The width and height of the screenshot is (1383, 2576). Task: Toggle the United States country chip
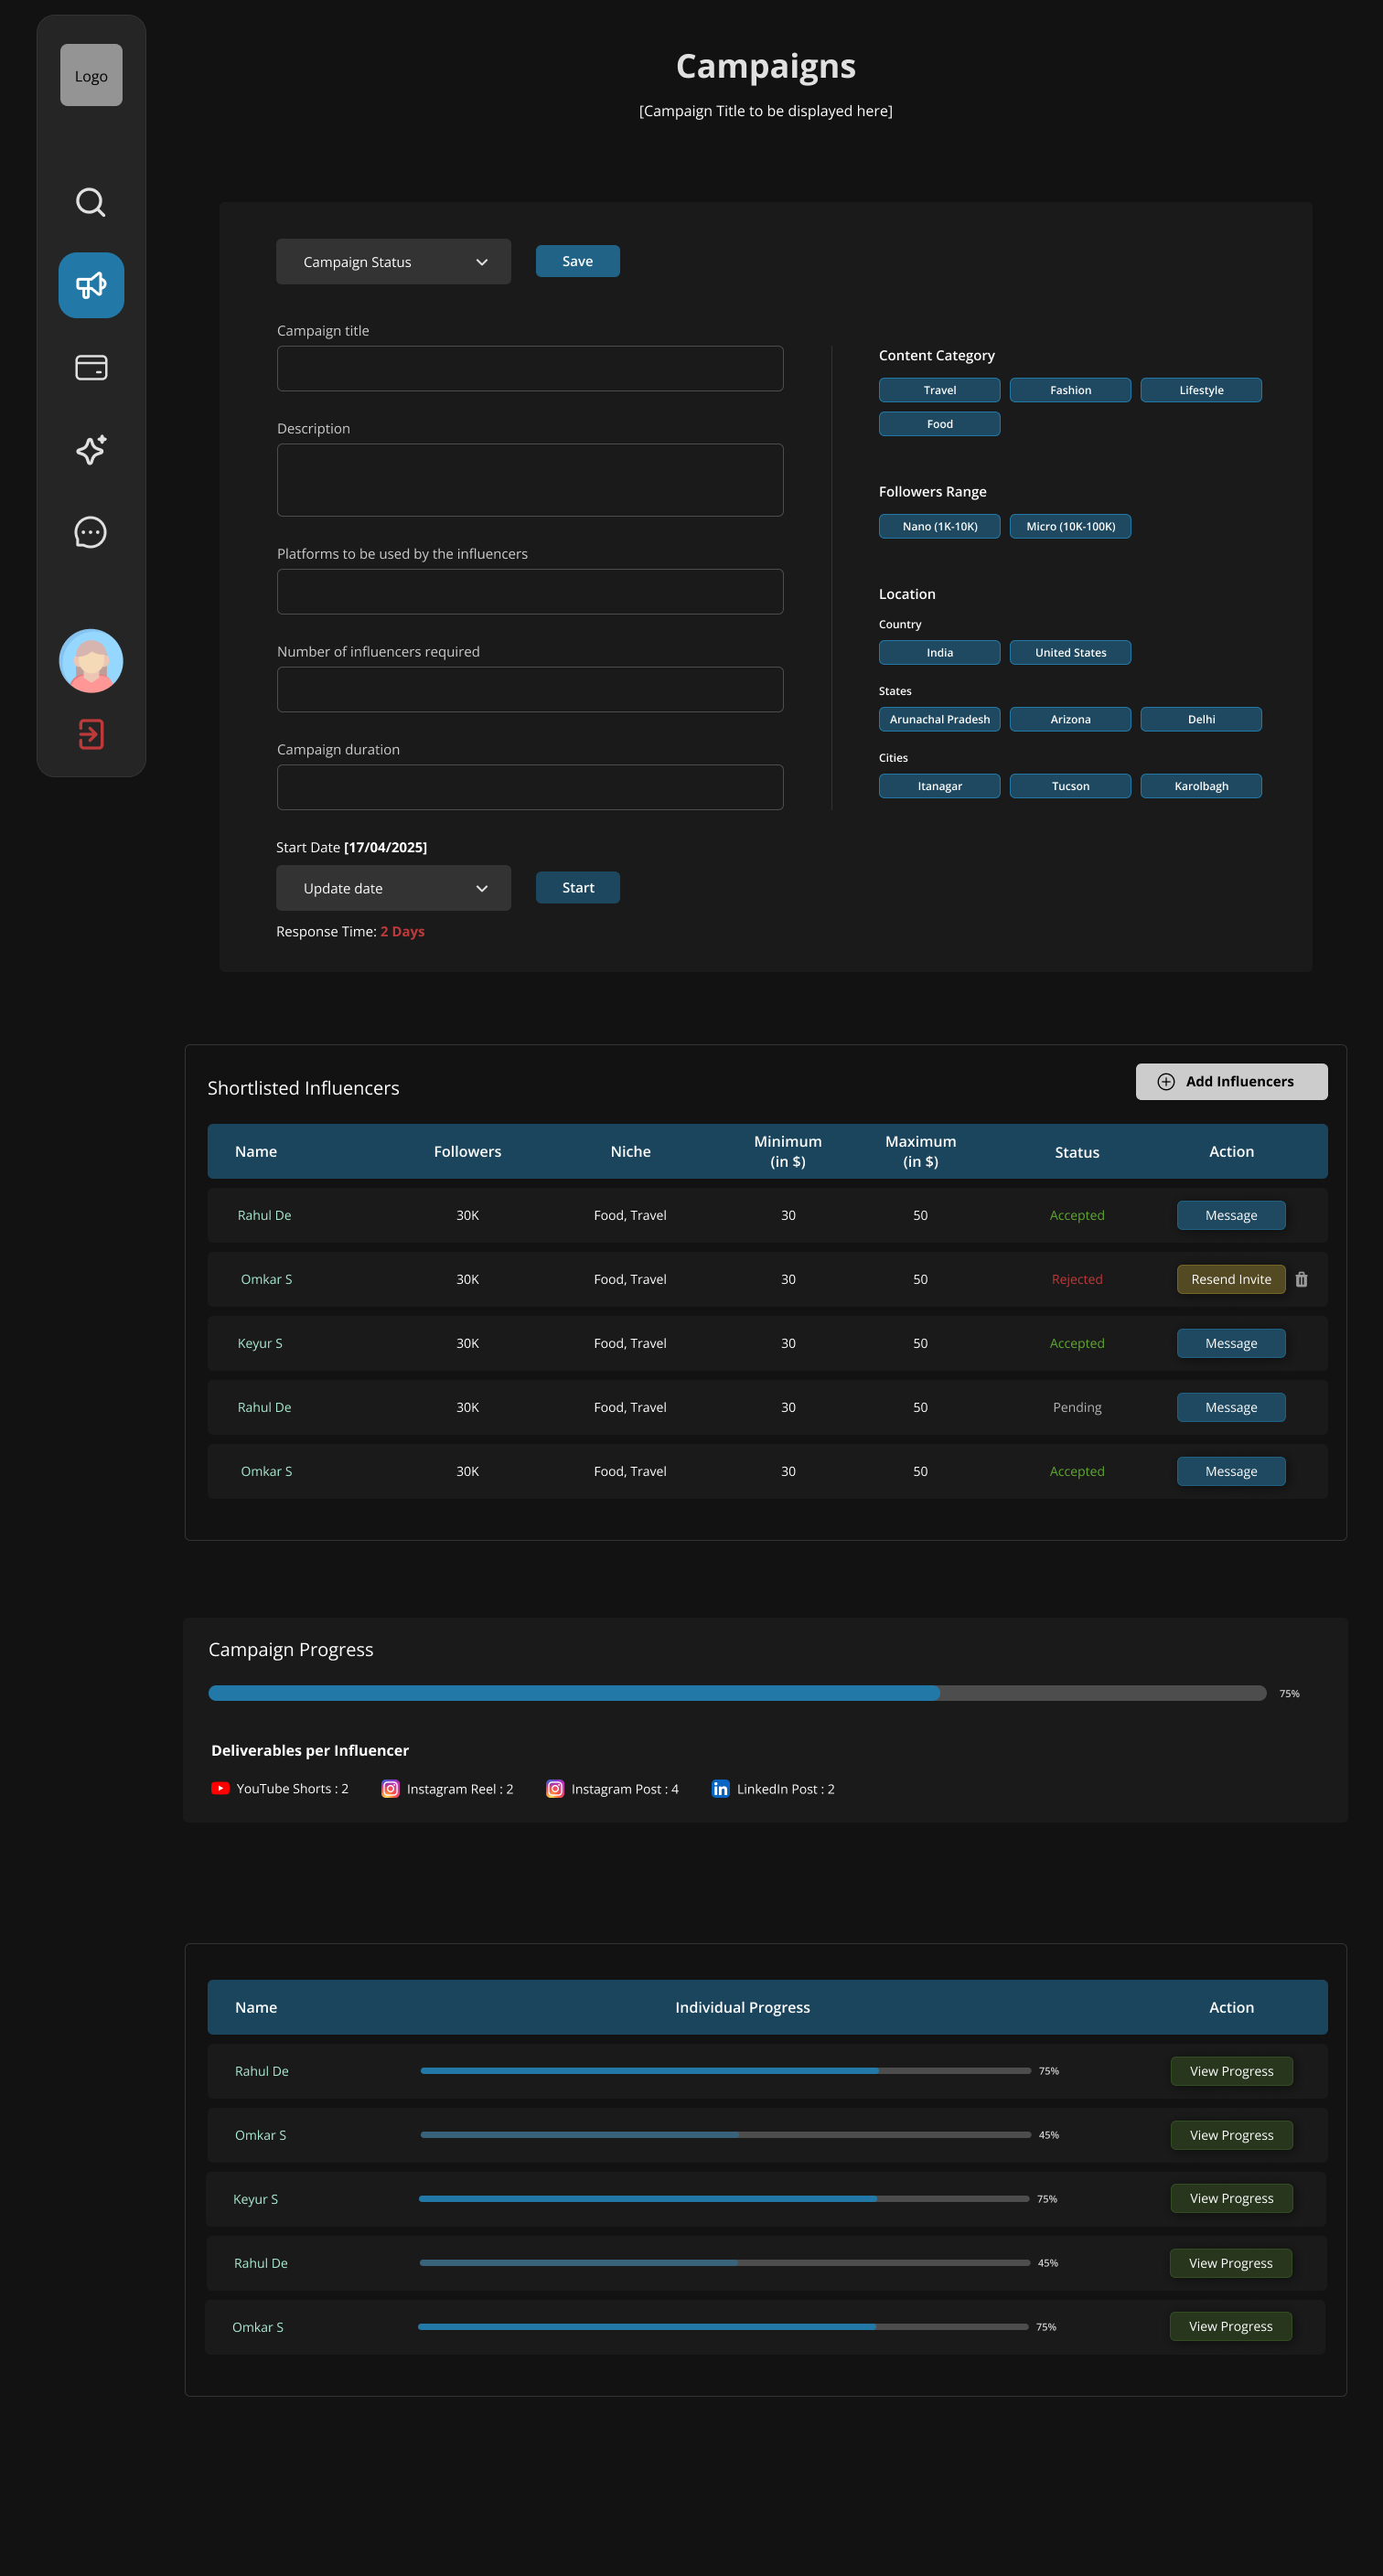[1070, 652]
